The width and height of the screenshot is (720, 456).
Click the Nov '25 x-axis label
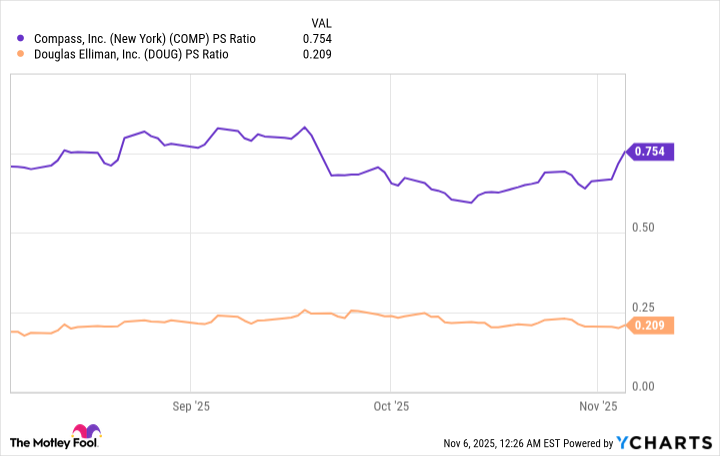coord(597,406)
